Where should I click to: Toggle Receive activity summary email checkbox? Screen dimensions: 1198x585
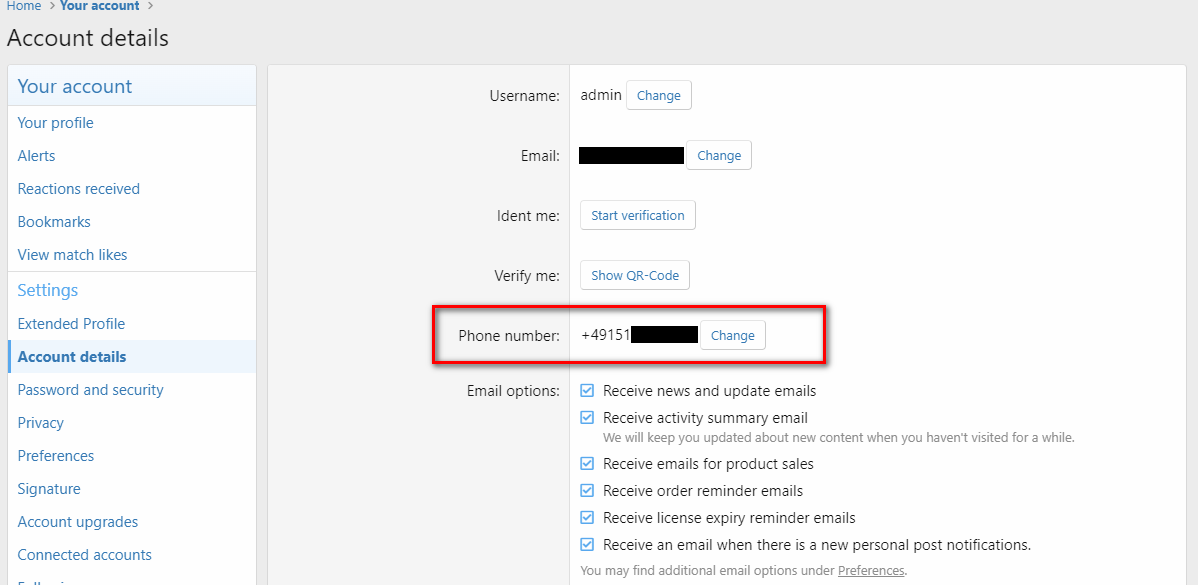tap(588, 418)
